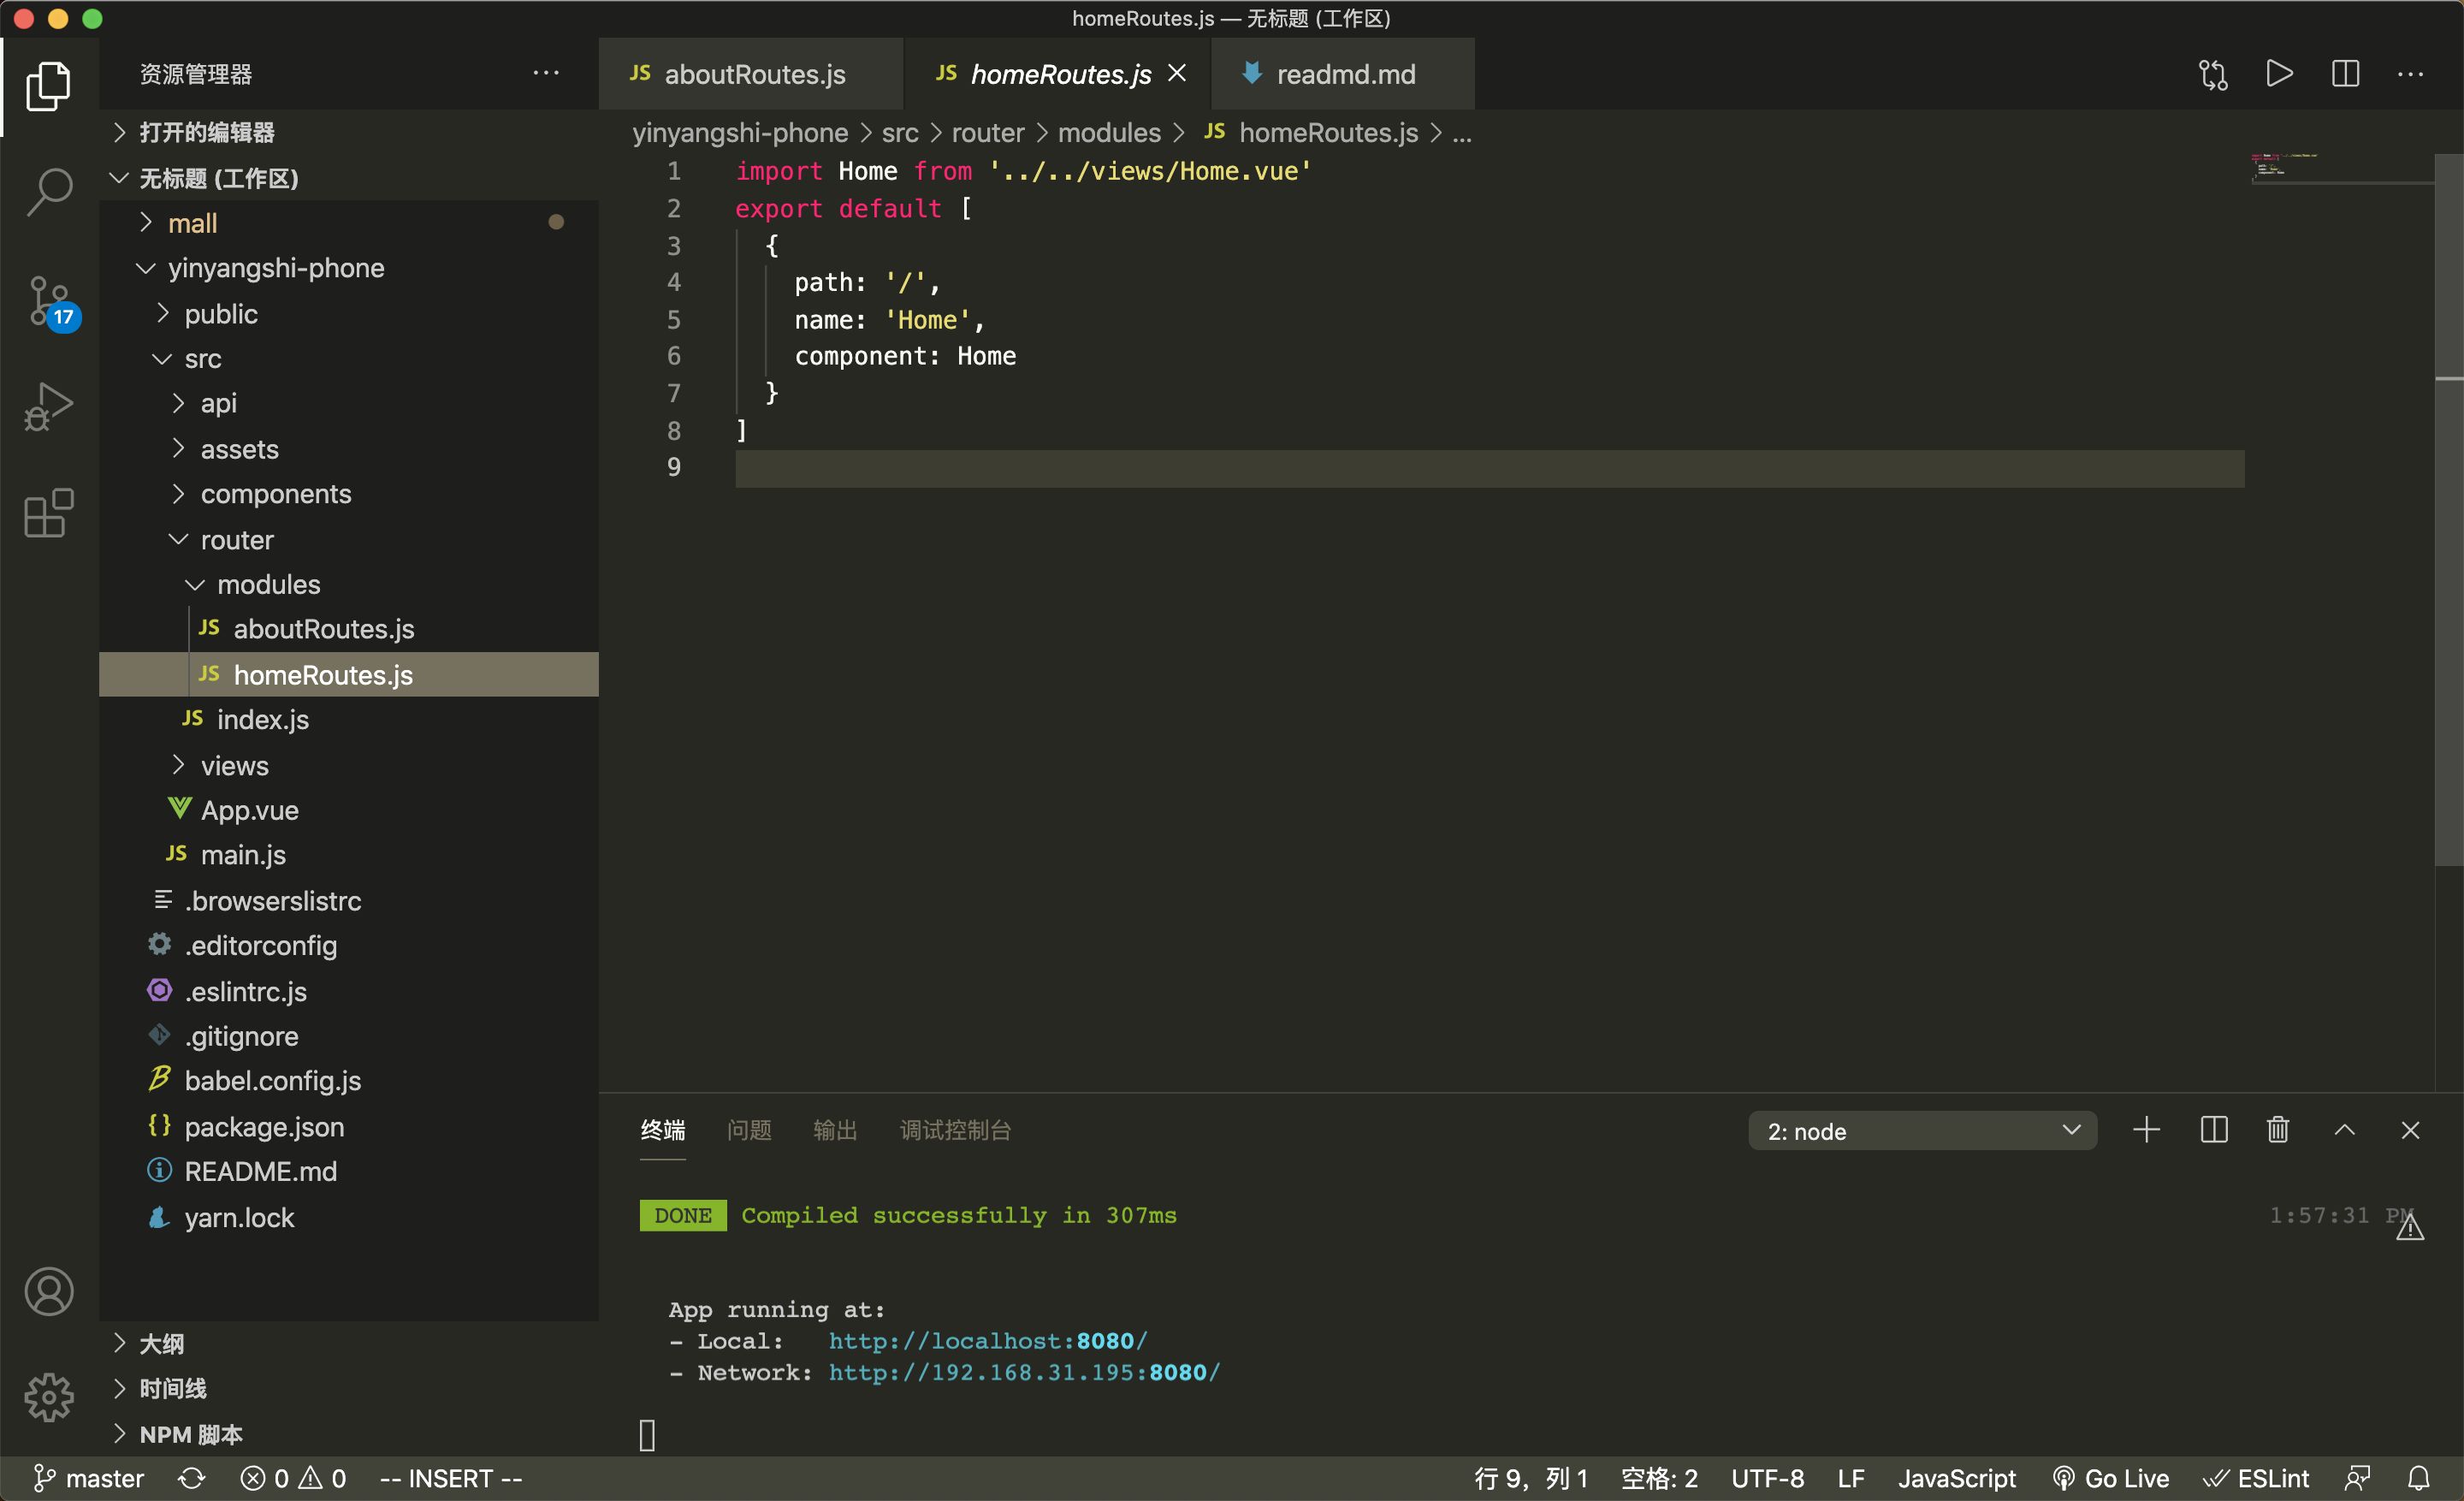Switch to the aboutRoutes.js tab
This screenshot has height=1501, width=2464.
[751, 74]
